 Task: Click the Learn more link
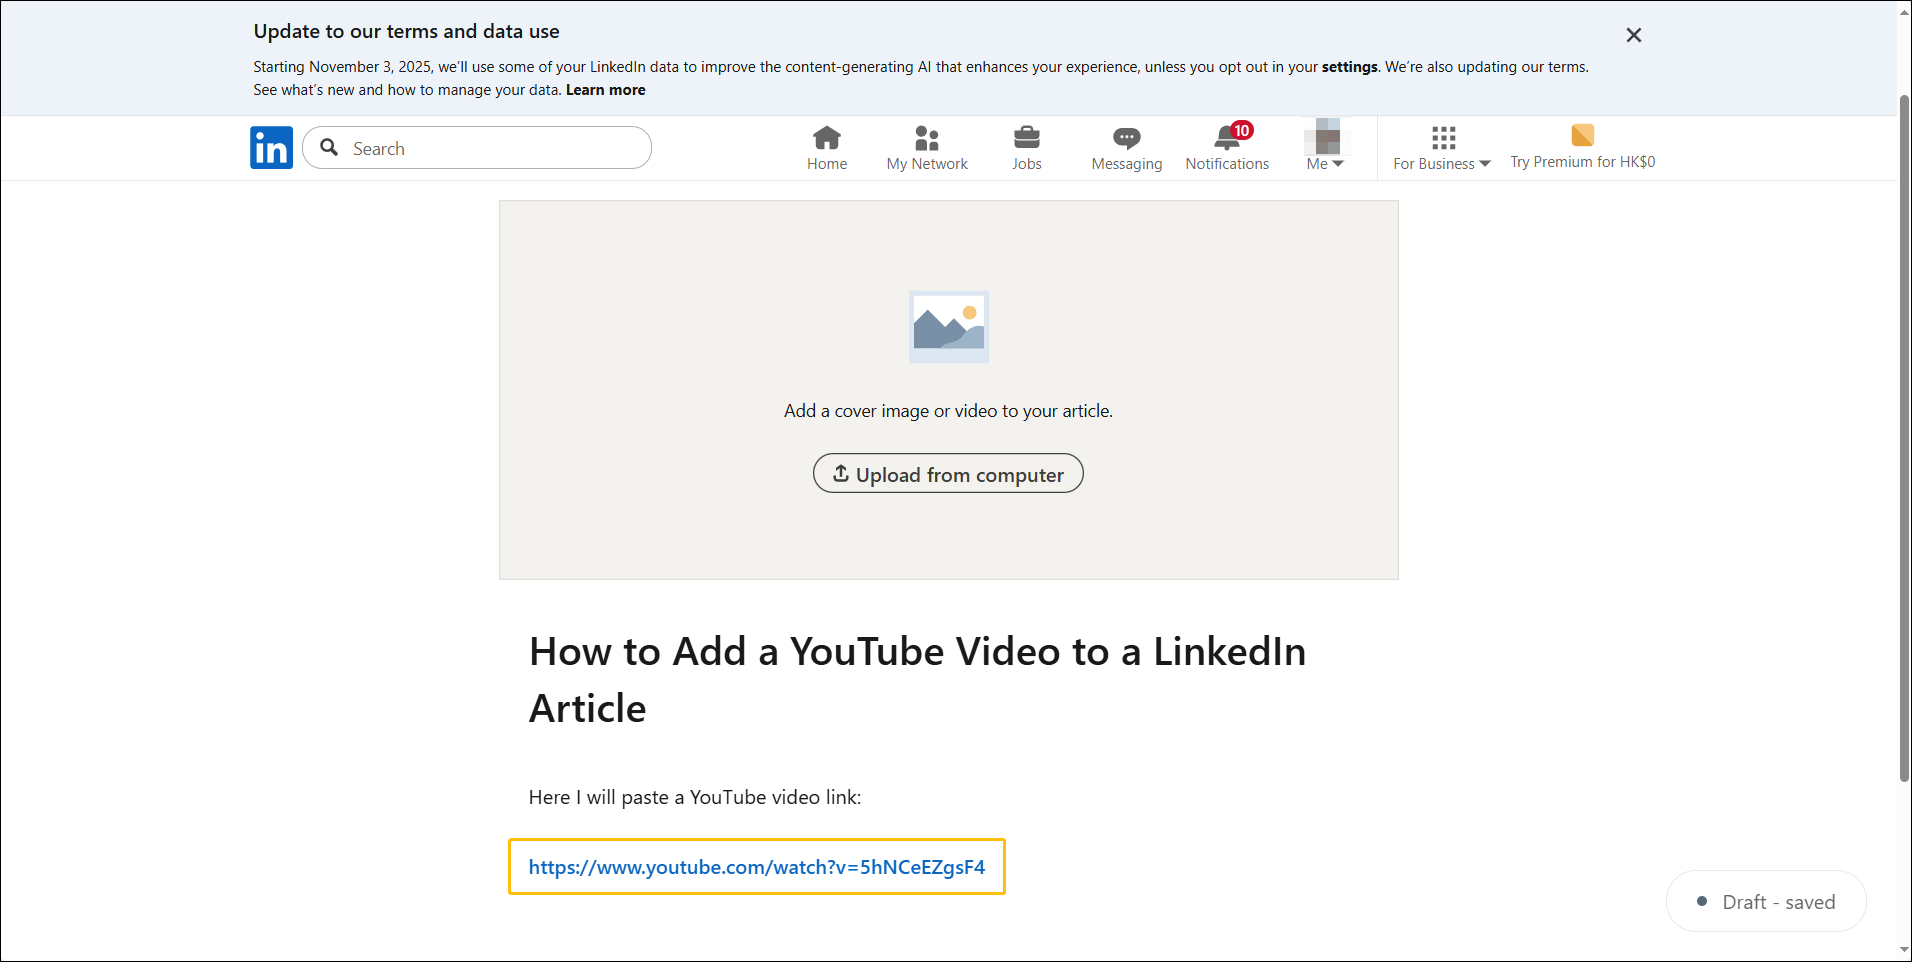[606, 90]
